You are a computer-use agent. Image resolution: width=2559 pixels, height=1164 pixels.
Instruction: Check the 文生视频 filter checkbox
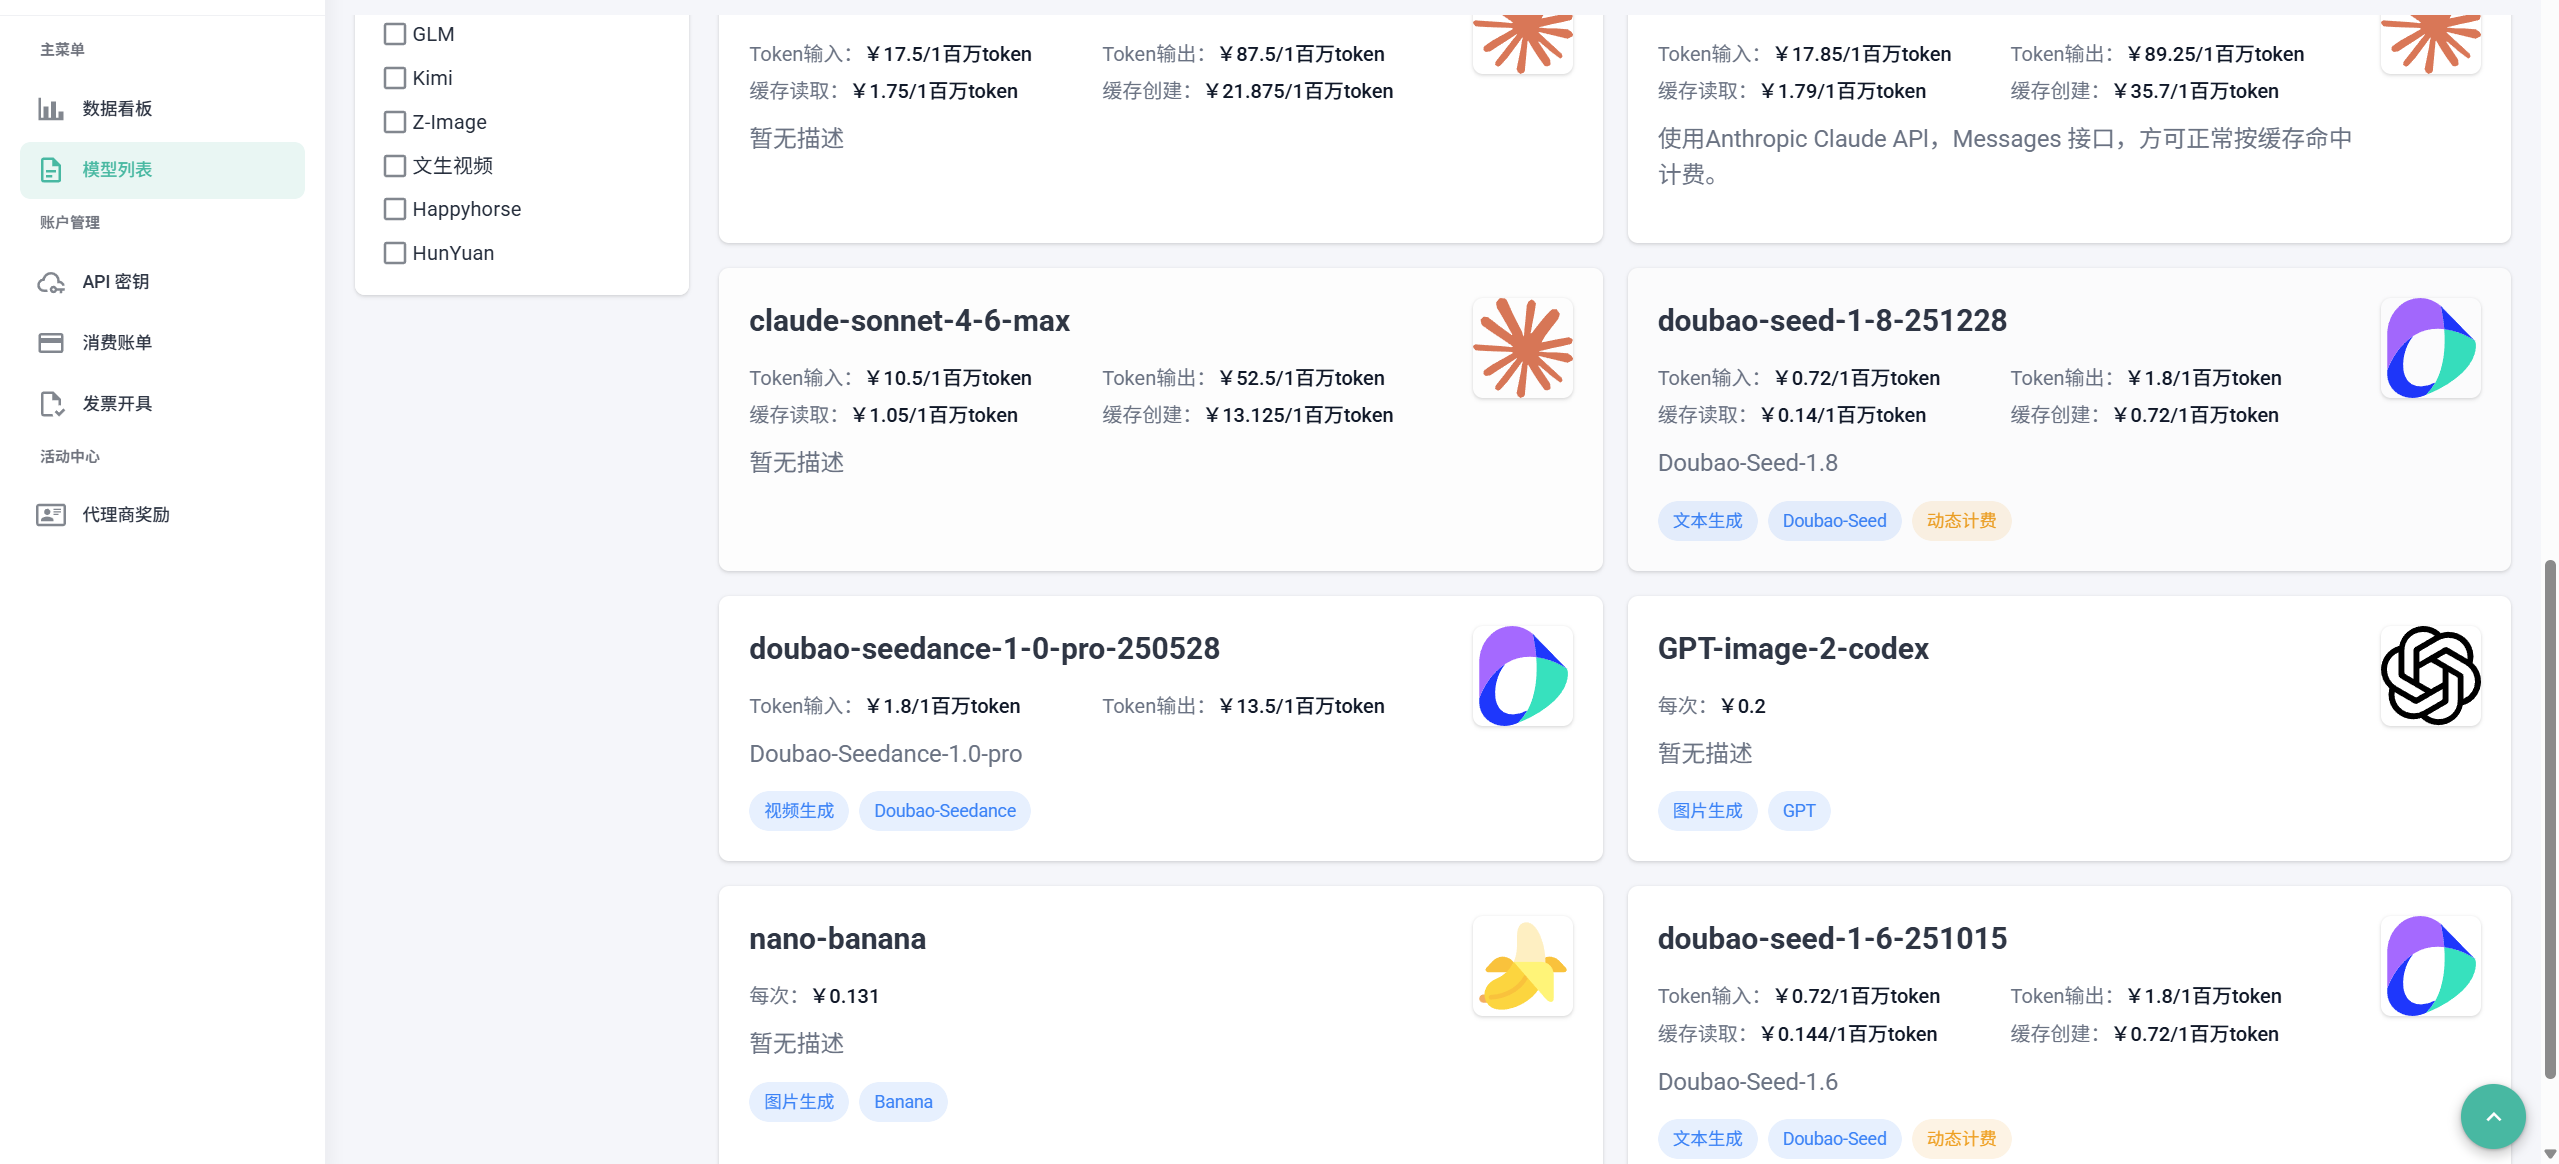pos(395,166)
